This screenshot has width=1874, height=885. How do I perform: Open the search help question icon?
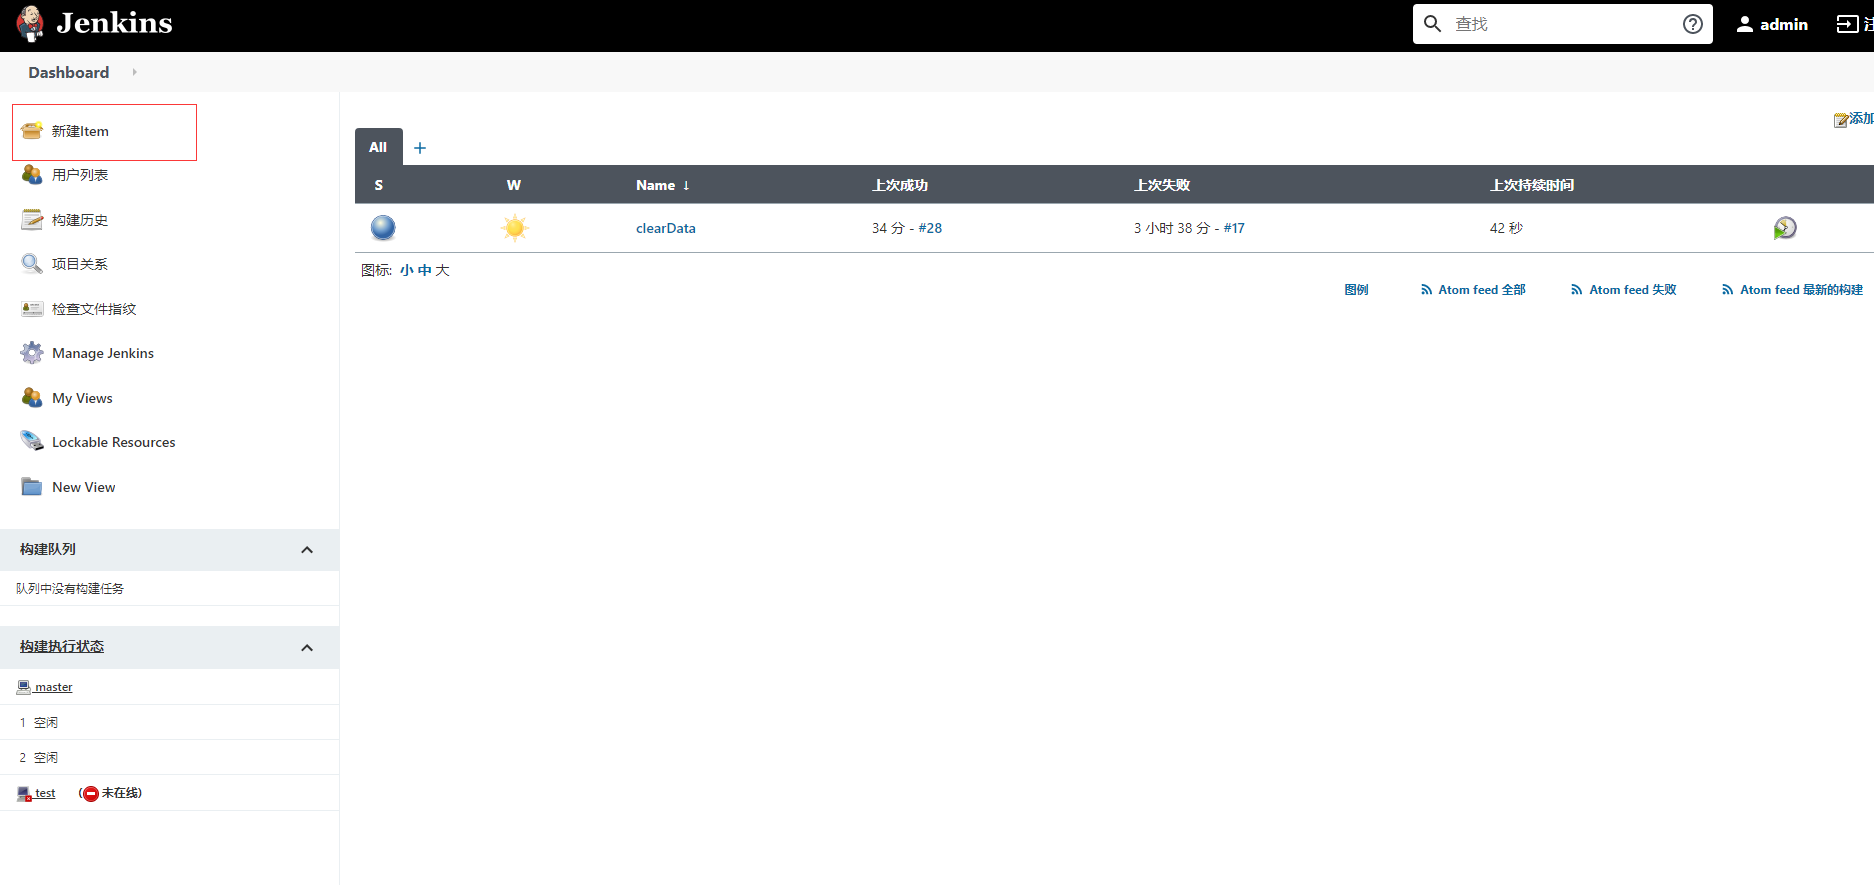click(x=1693, y=24)
